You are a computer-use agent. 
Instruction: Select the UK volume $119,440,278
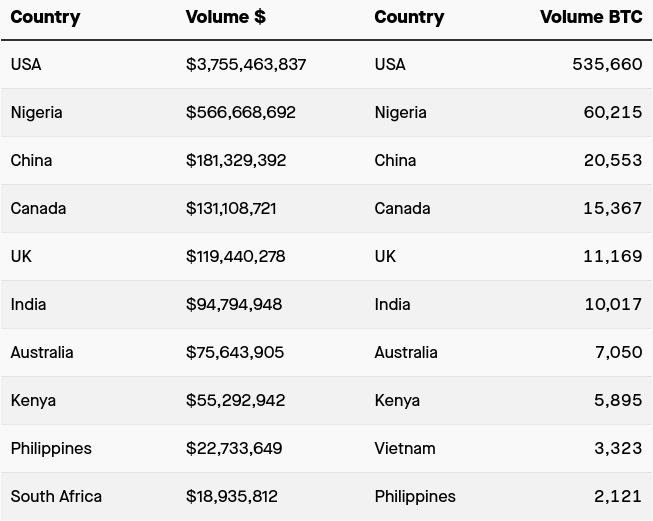pos(236,256)
